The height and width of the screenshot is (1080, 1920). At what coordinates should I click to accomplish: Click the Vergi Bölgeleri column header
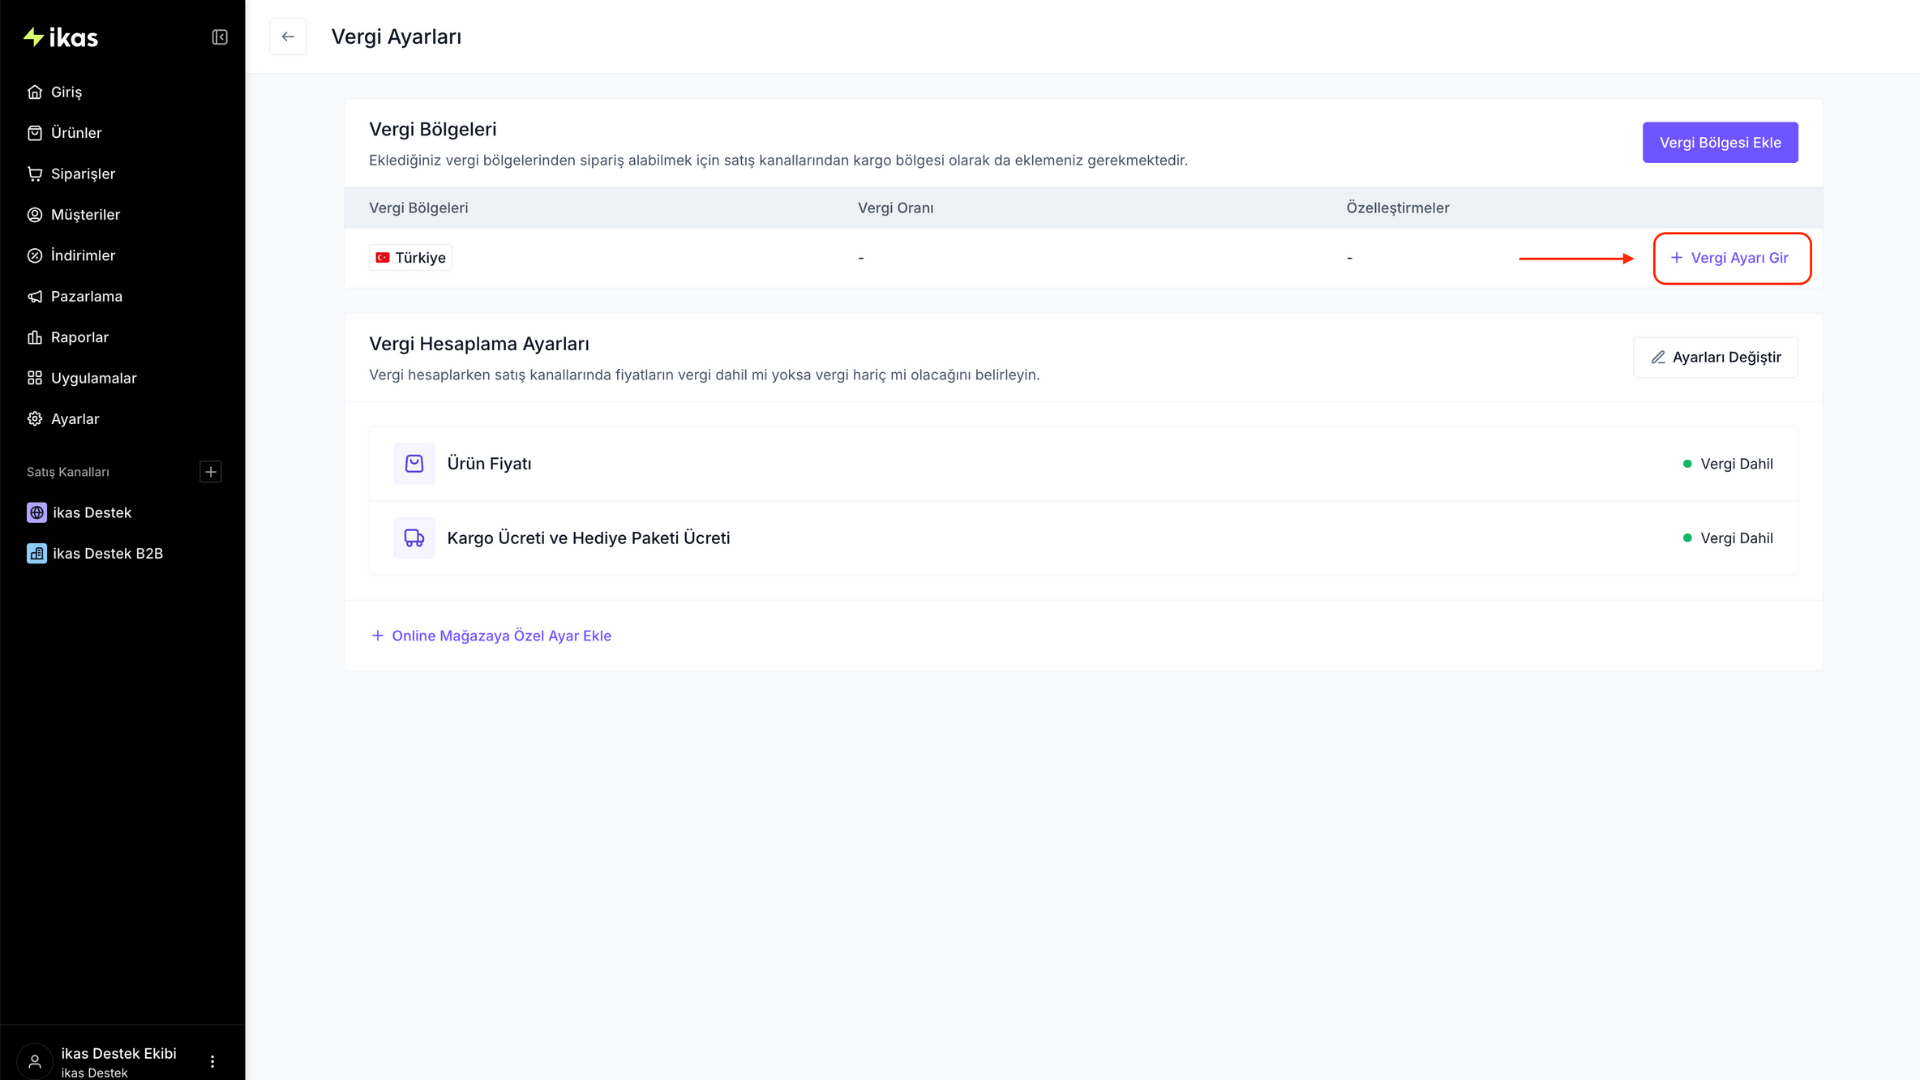click(x=418, y=208)
